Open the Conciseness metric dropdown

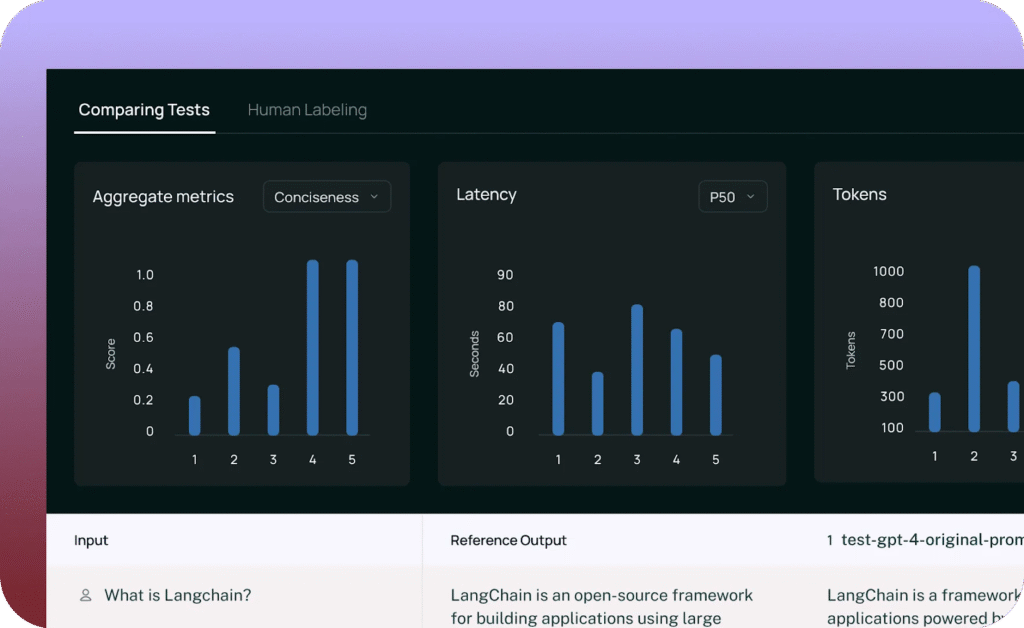326,197
